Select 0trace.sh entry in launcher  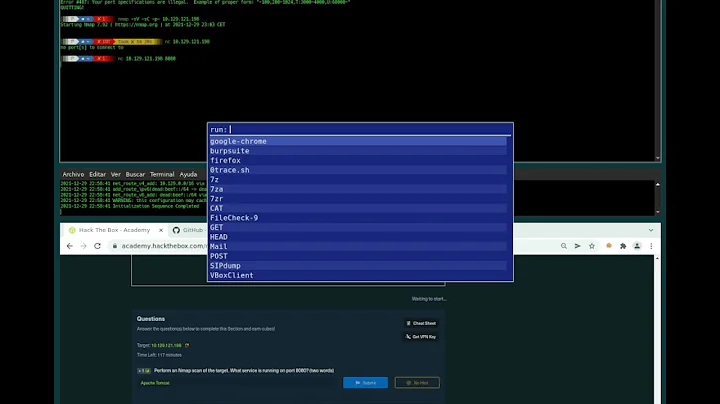[x=358, y=170]
